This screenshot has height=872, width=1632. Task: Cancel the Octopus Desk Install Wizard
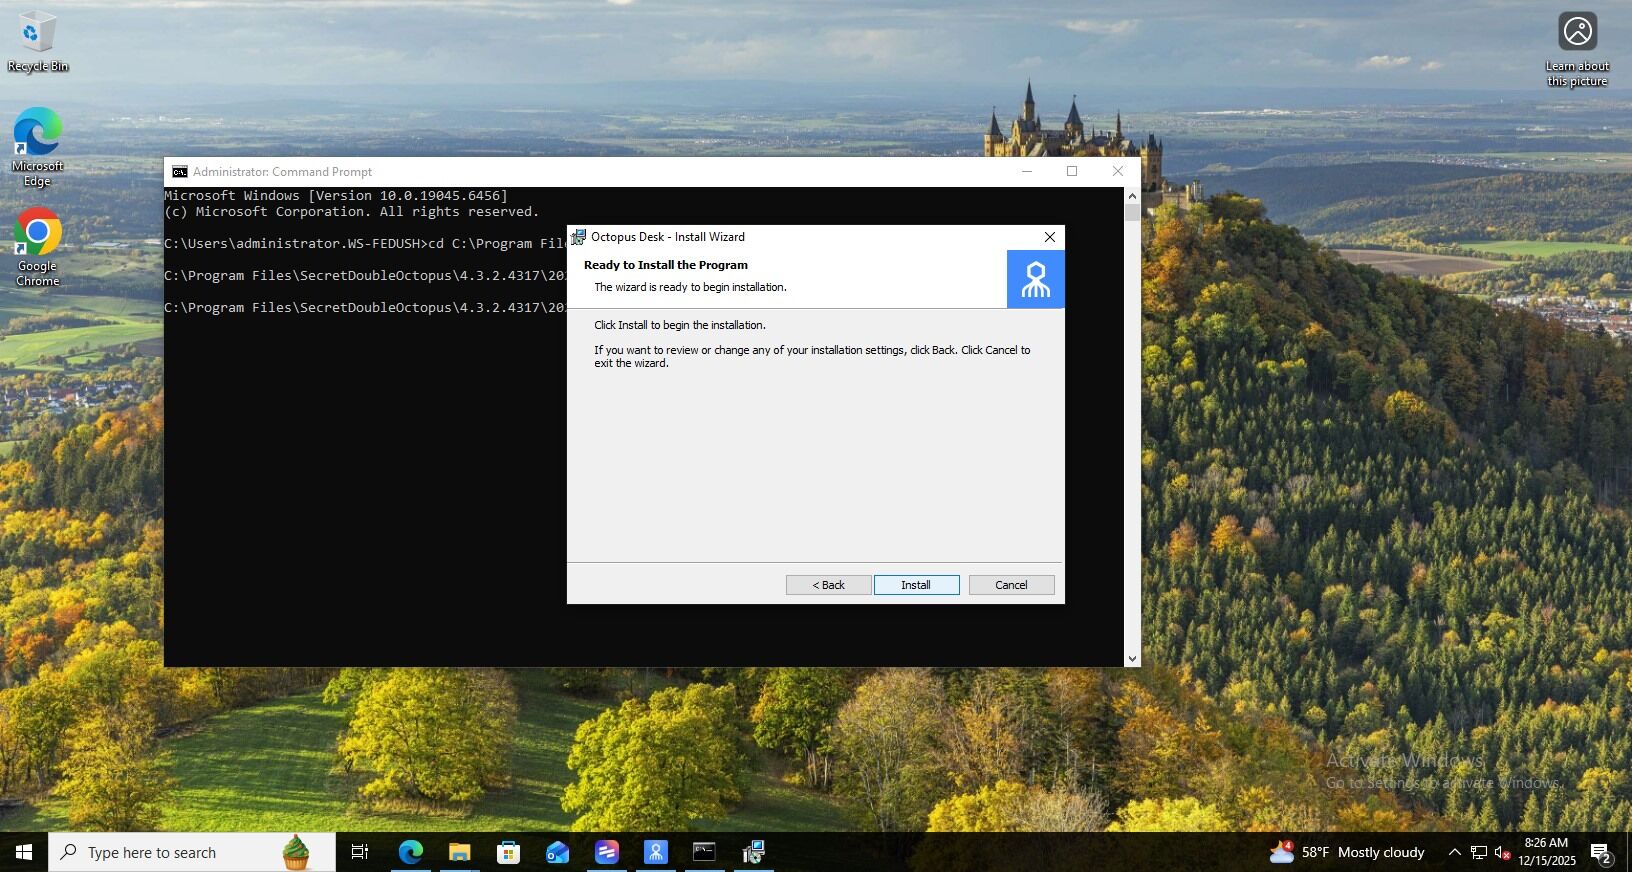1011,585
